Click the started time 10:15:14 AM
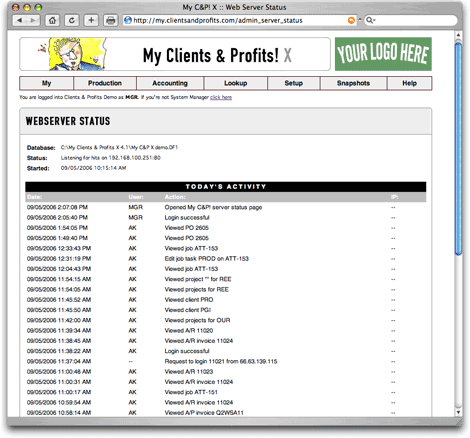Screen dimensions: 470x438 [93, 168]
